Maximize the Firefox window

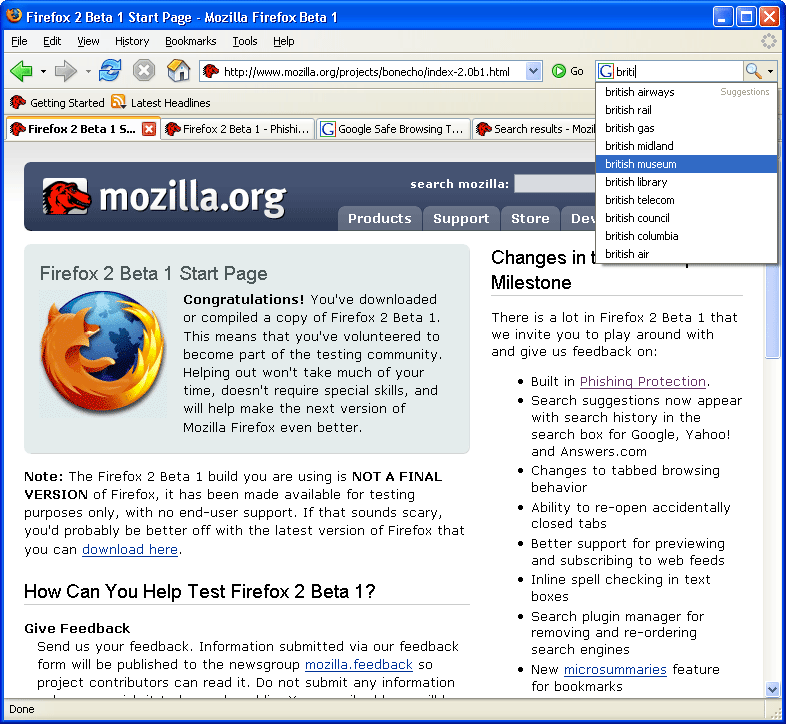coord(746,17)
